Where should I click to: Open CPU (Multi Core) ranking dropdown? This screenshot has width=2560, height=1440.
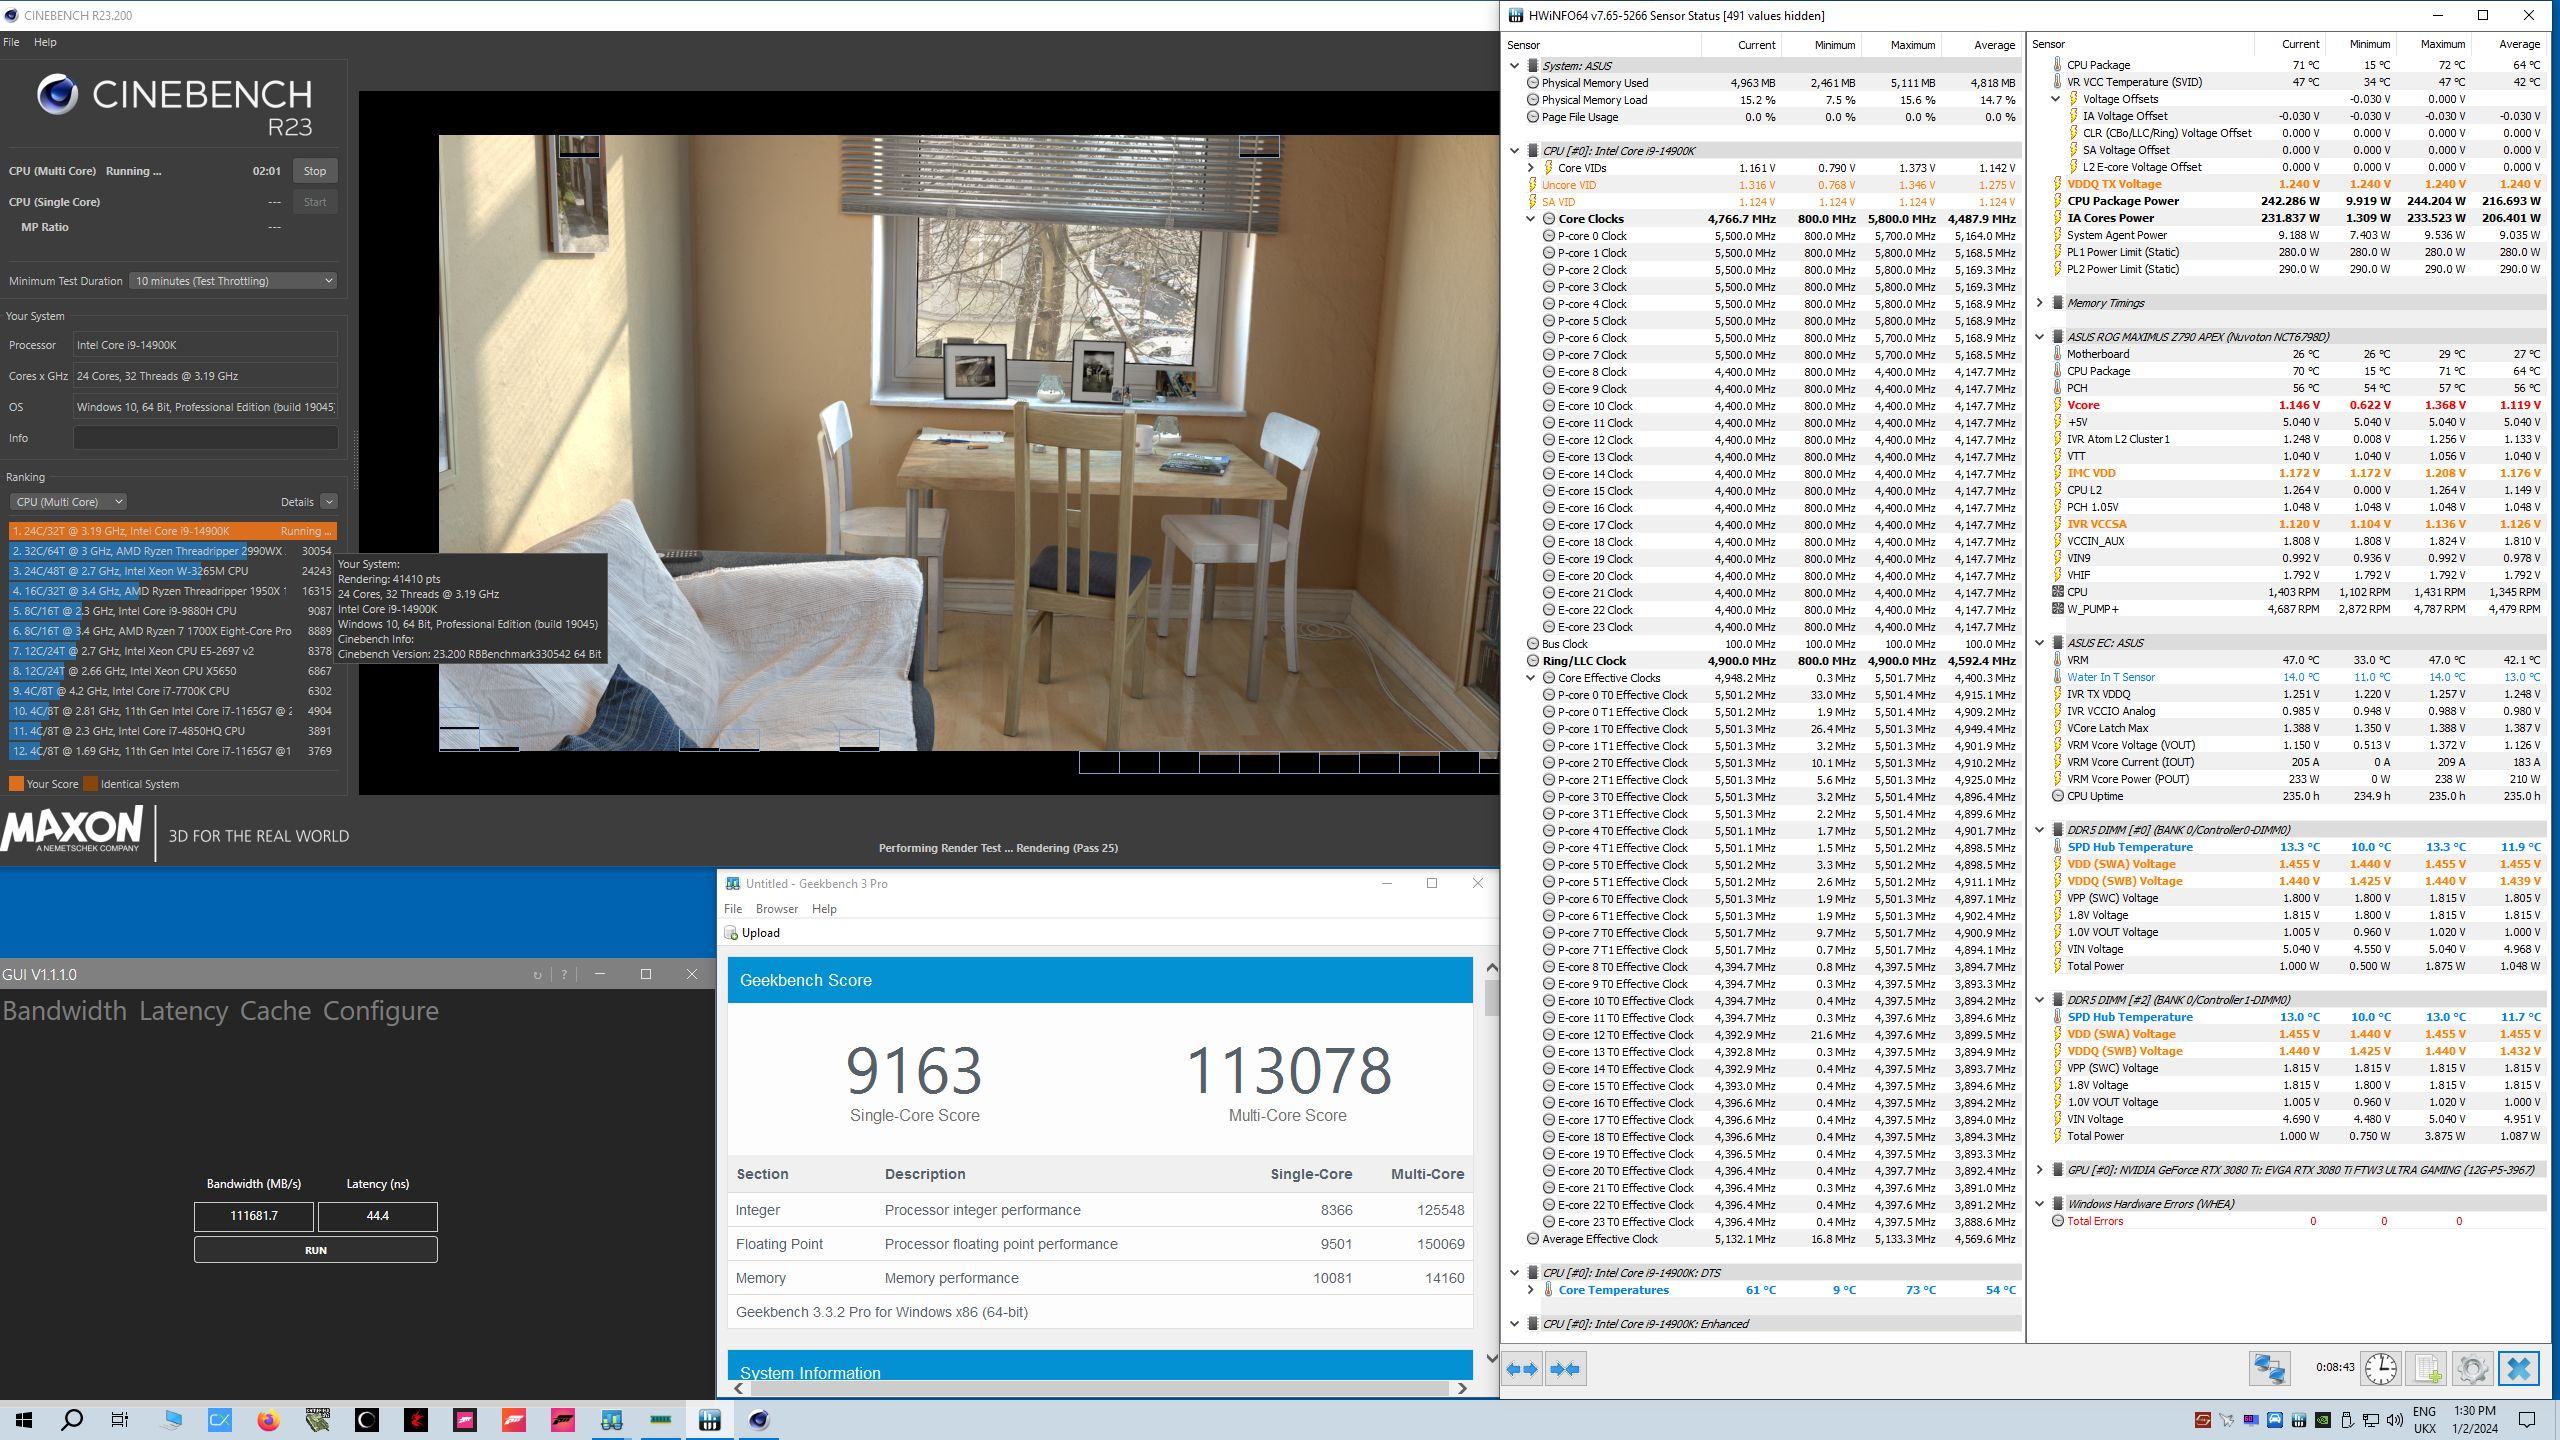[x=68, y=502]
